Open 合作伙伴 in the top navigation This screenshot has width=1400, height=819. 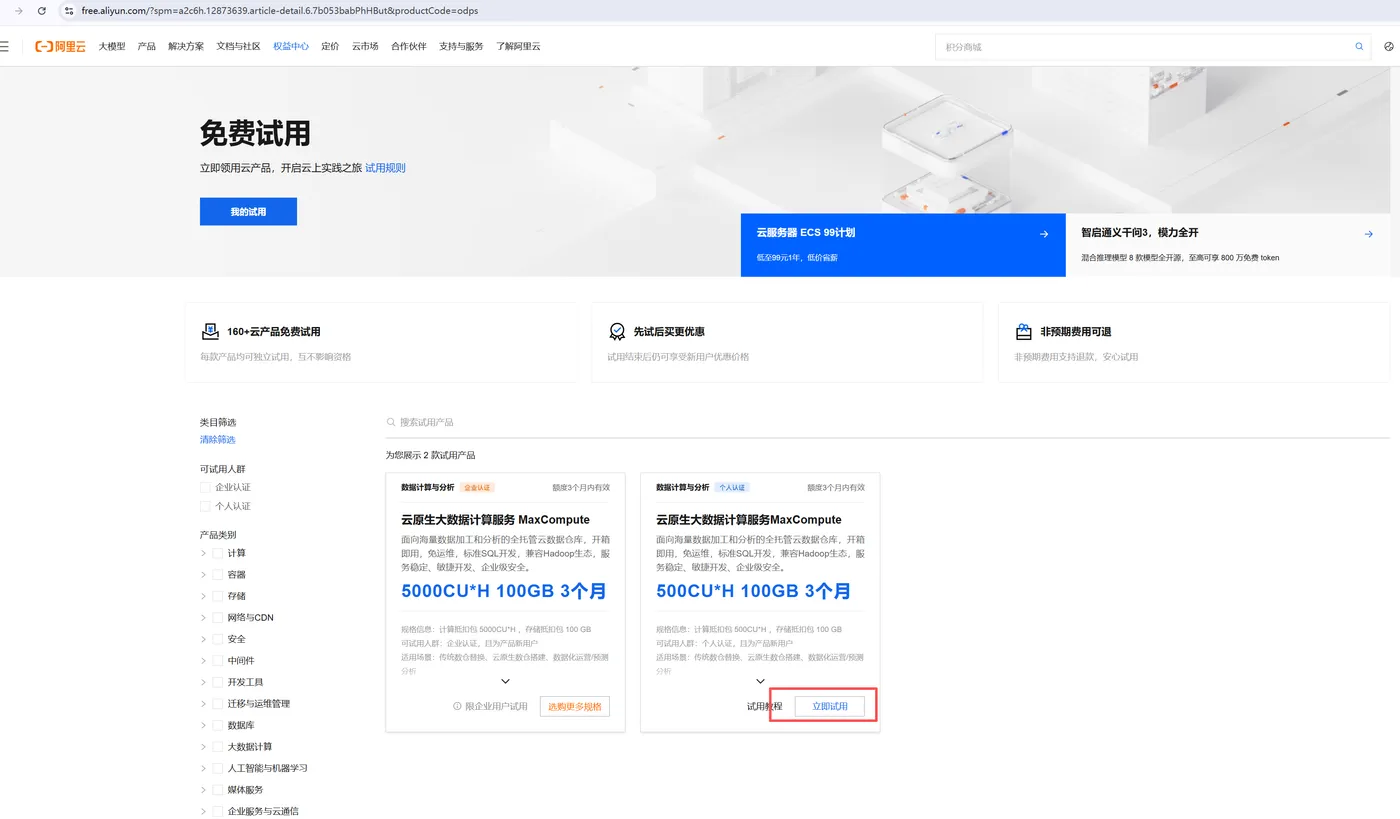pyautogui.click(x=409, y=46)
